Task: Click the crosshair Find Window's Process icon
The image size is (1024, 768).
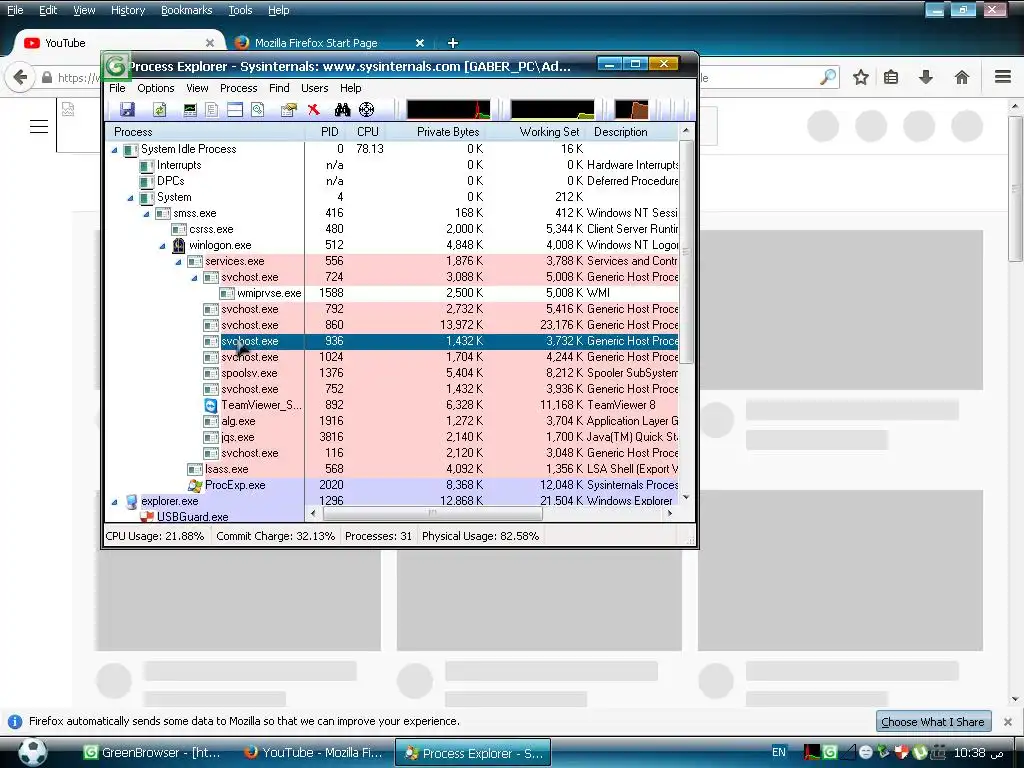Action: (366, 110)
